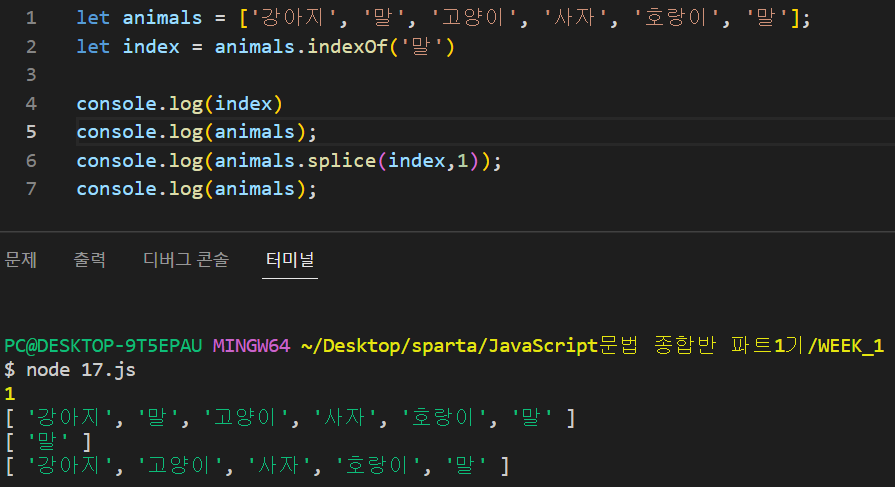Open the 디버그 콘솔 tab
This screenshot has width=895, height=487.
(x=186, y=260)
